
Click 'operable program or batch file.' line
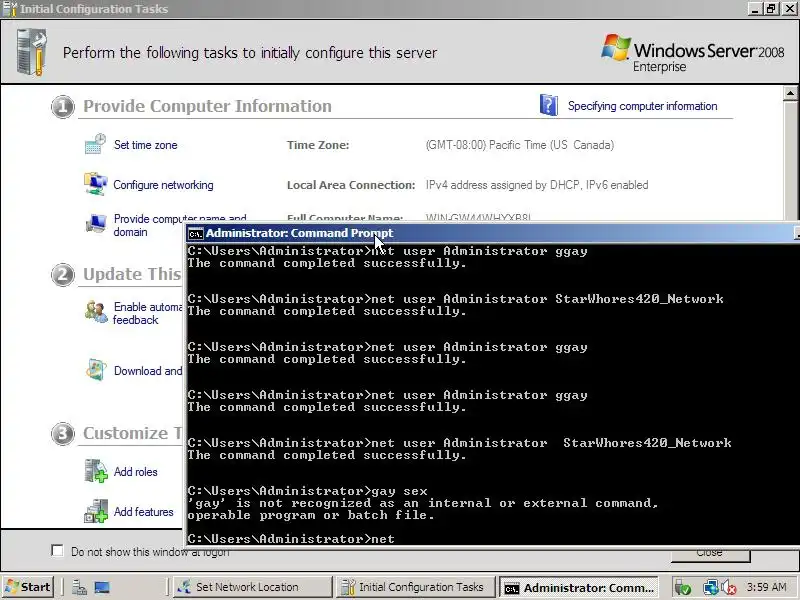311,515
